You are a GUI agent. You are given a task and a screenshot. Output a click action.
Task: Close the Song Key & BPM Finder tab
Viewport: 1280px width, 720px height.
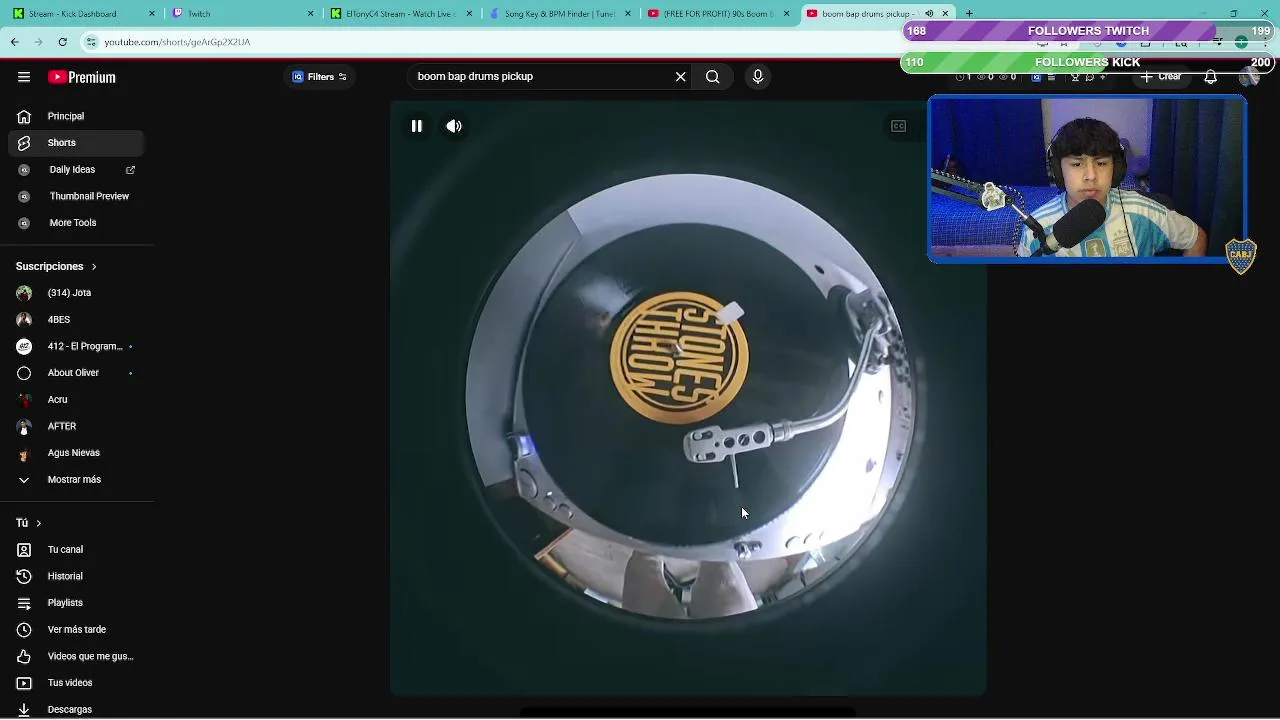(627, 14)
